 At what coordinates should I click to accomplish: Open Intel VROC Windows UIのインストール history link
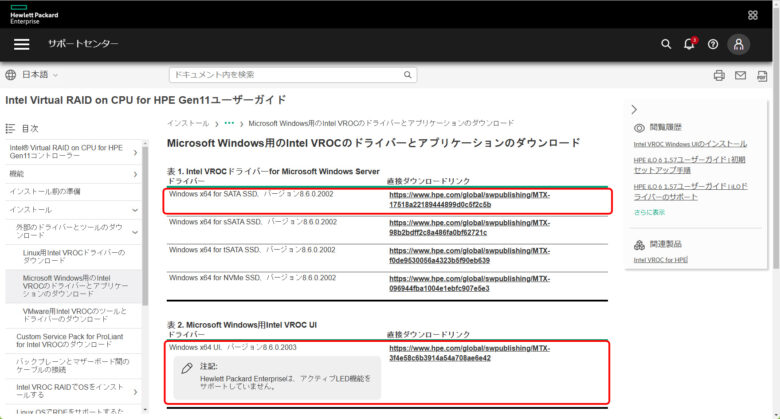point(690,144)
